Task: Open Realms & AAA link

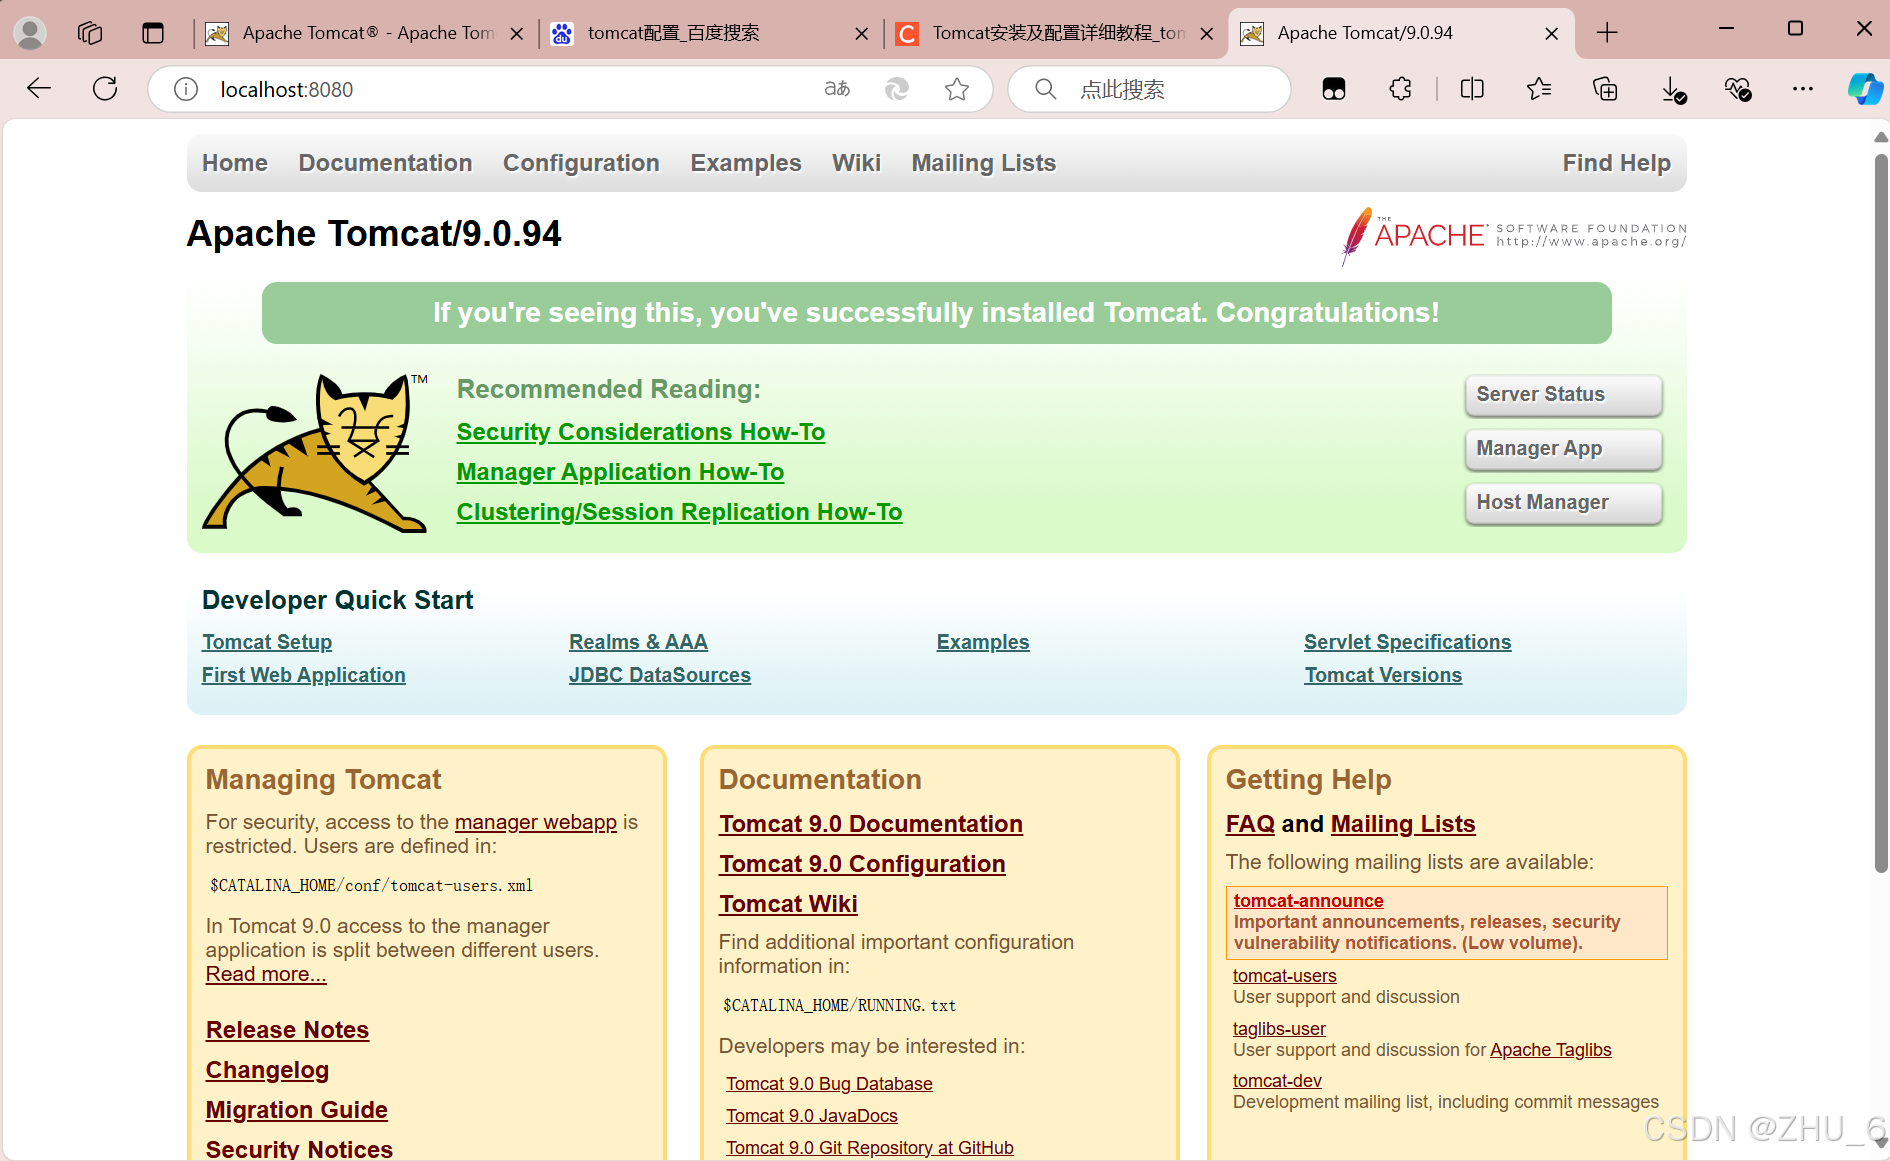Action: pyautogui.click(x=638, y=642)
